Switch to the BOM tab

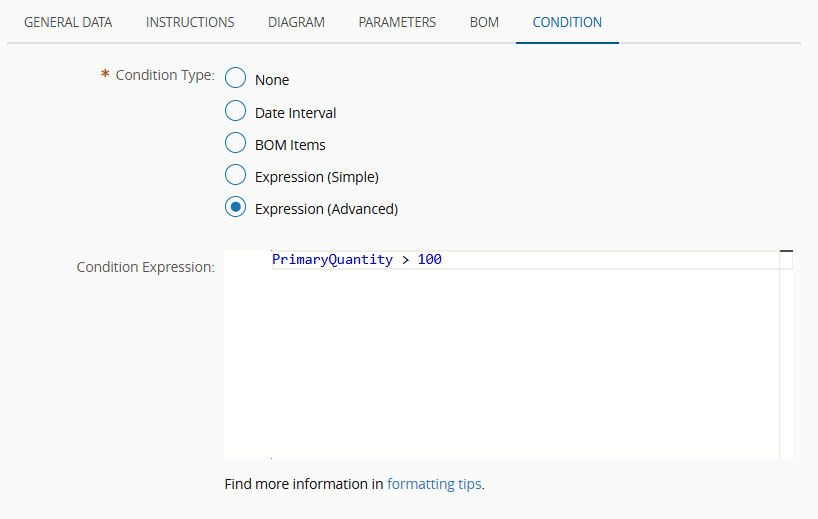[x=484, y=22]
